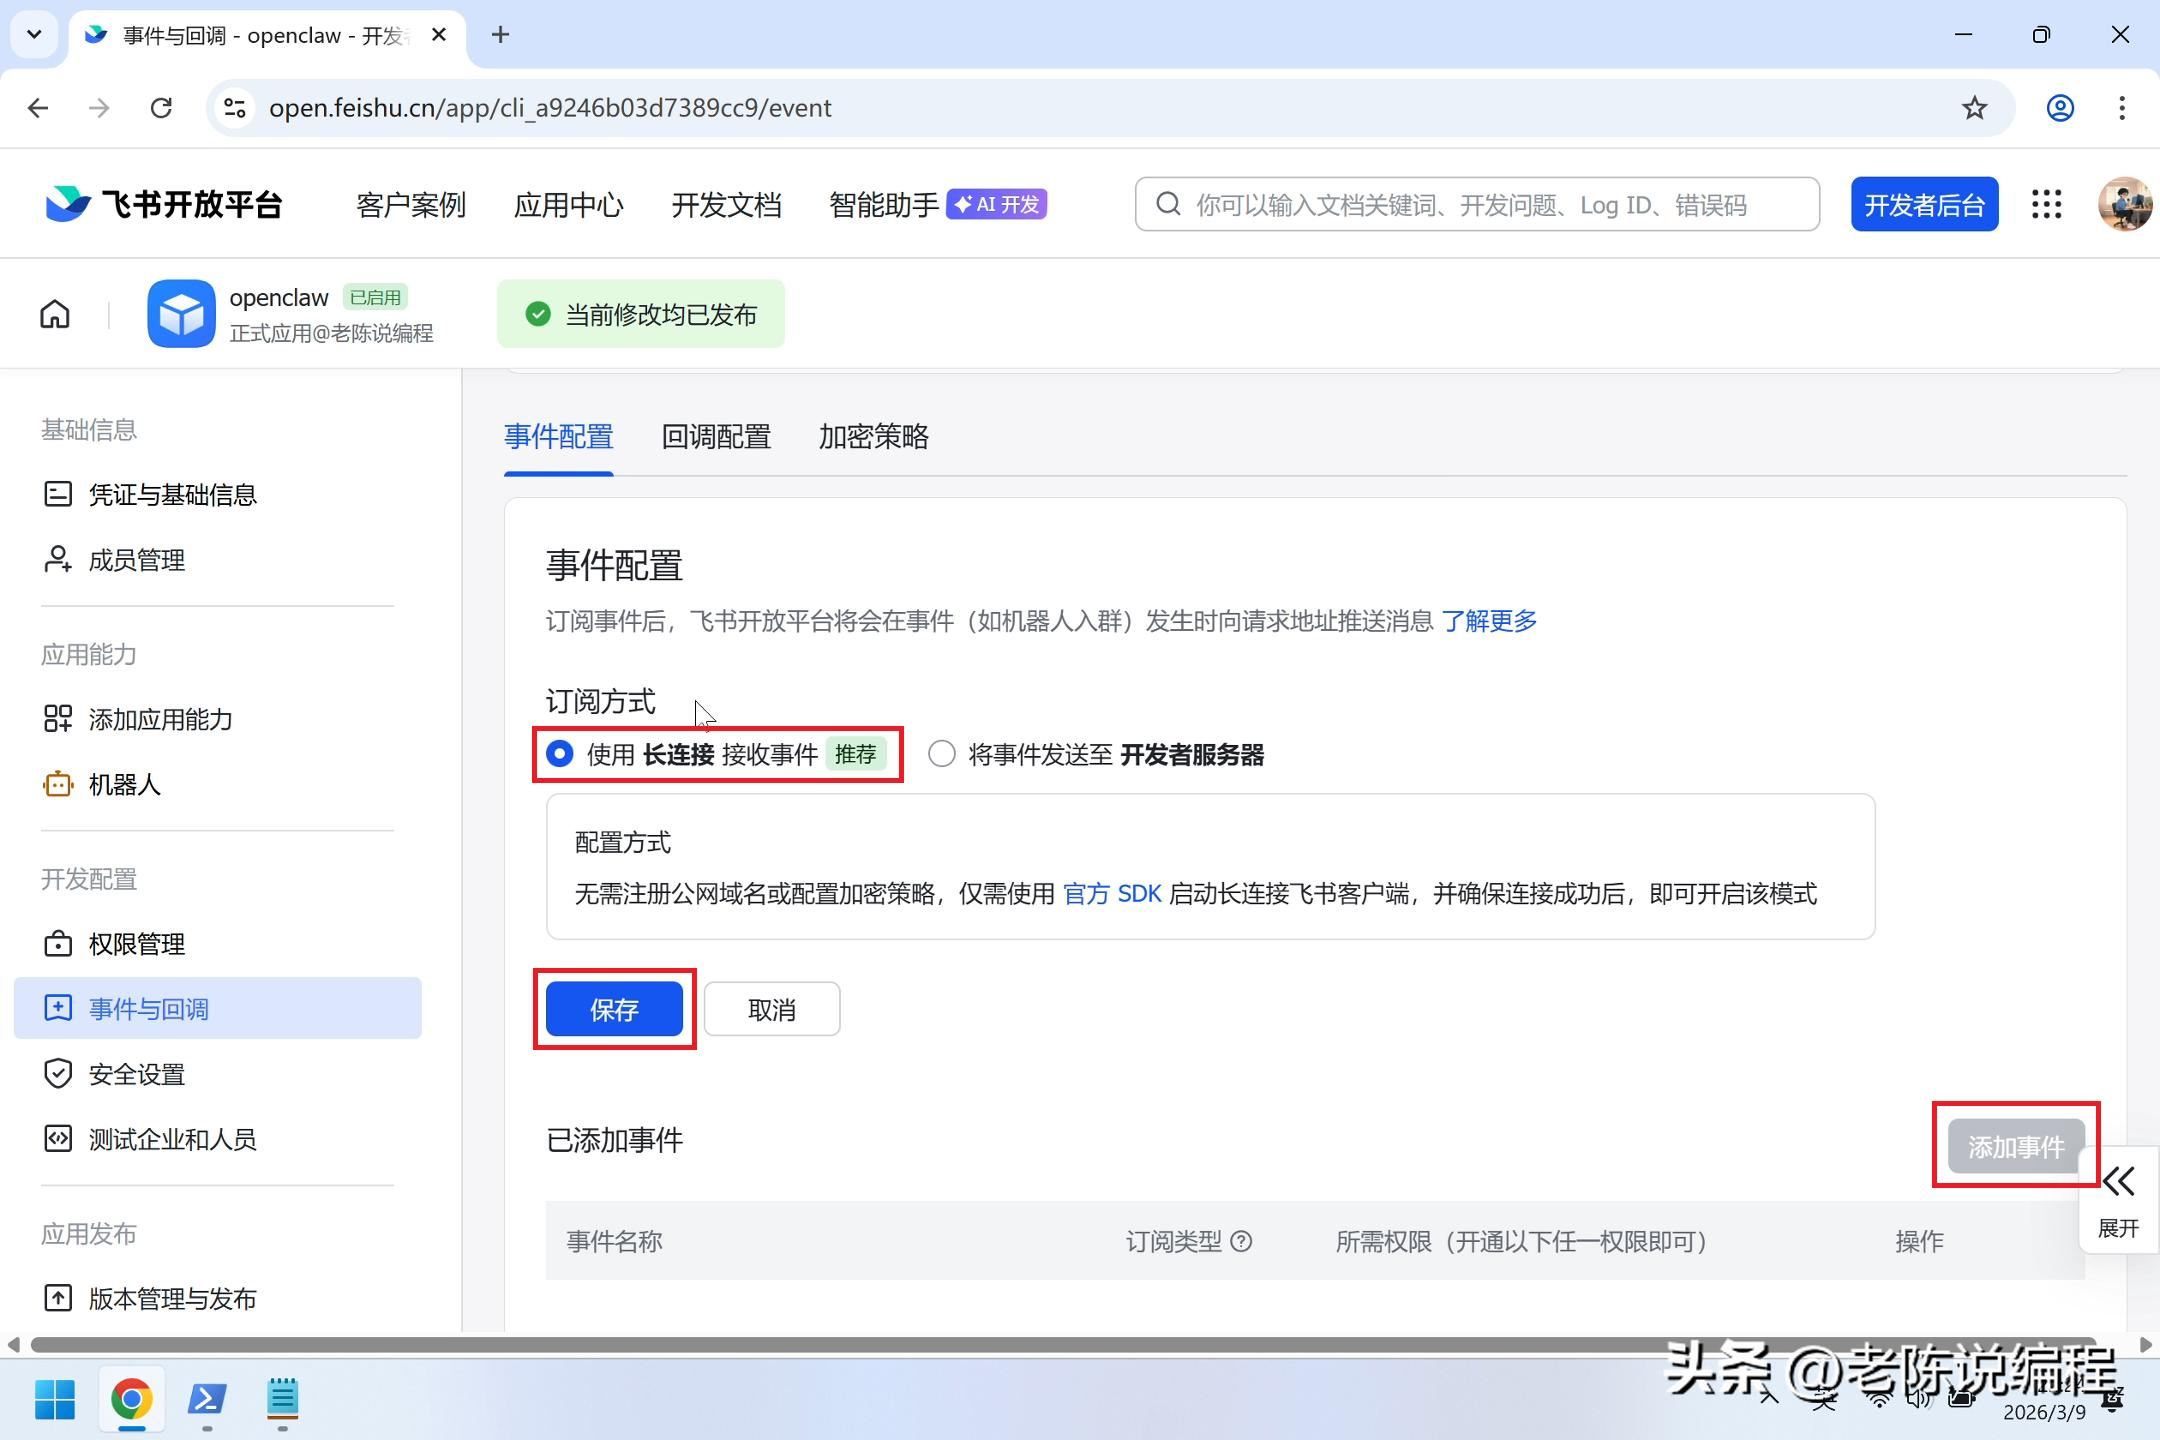Reload page with refresh icon

pyautogui.click(x=161, y=108)
